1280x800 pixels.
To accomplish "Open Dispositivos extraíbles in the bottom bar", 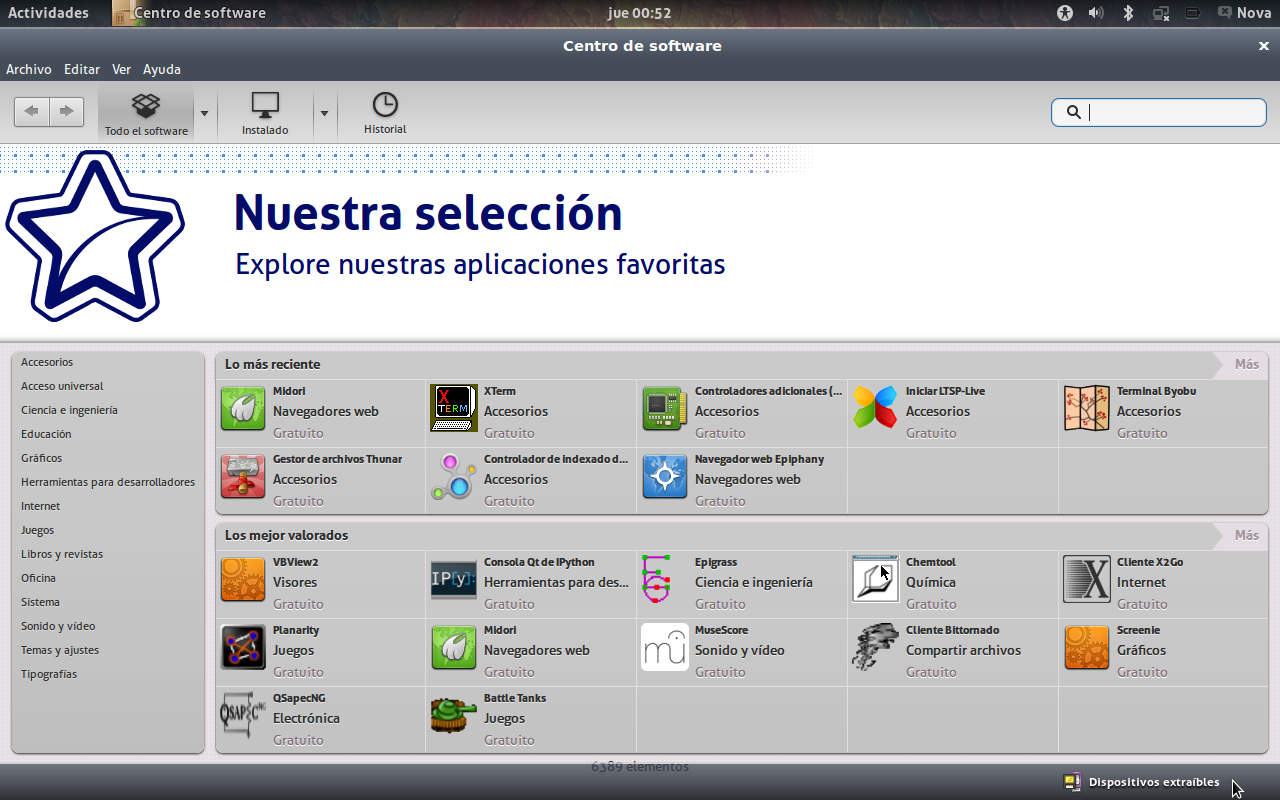I will (x=1142, y=782).
